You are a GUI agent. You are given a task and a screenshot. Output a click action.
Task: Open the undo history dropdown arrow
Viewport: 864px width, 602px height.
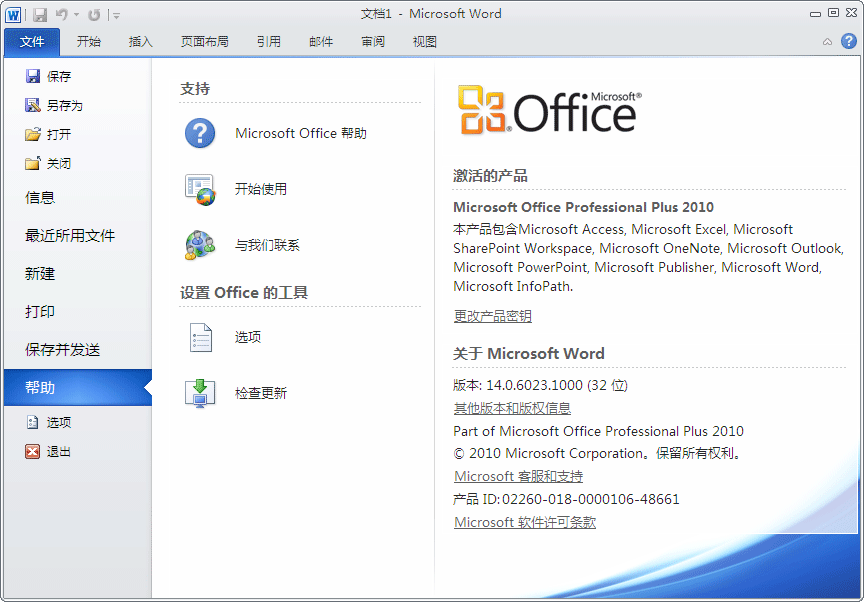pos(76,15)
